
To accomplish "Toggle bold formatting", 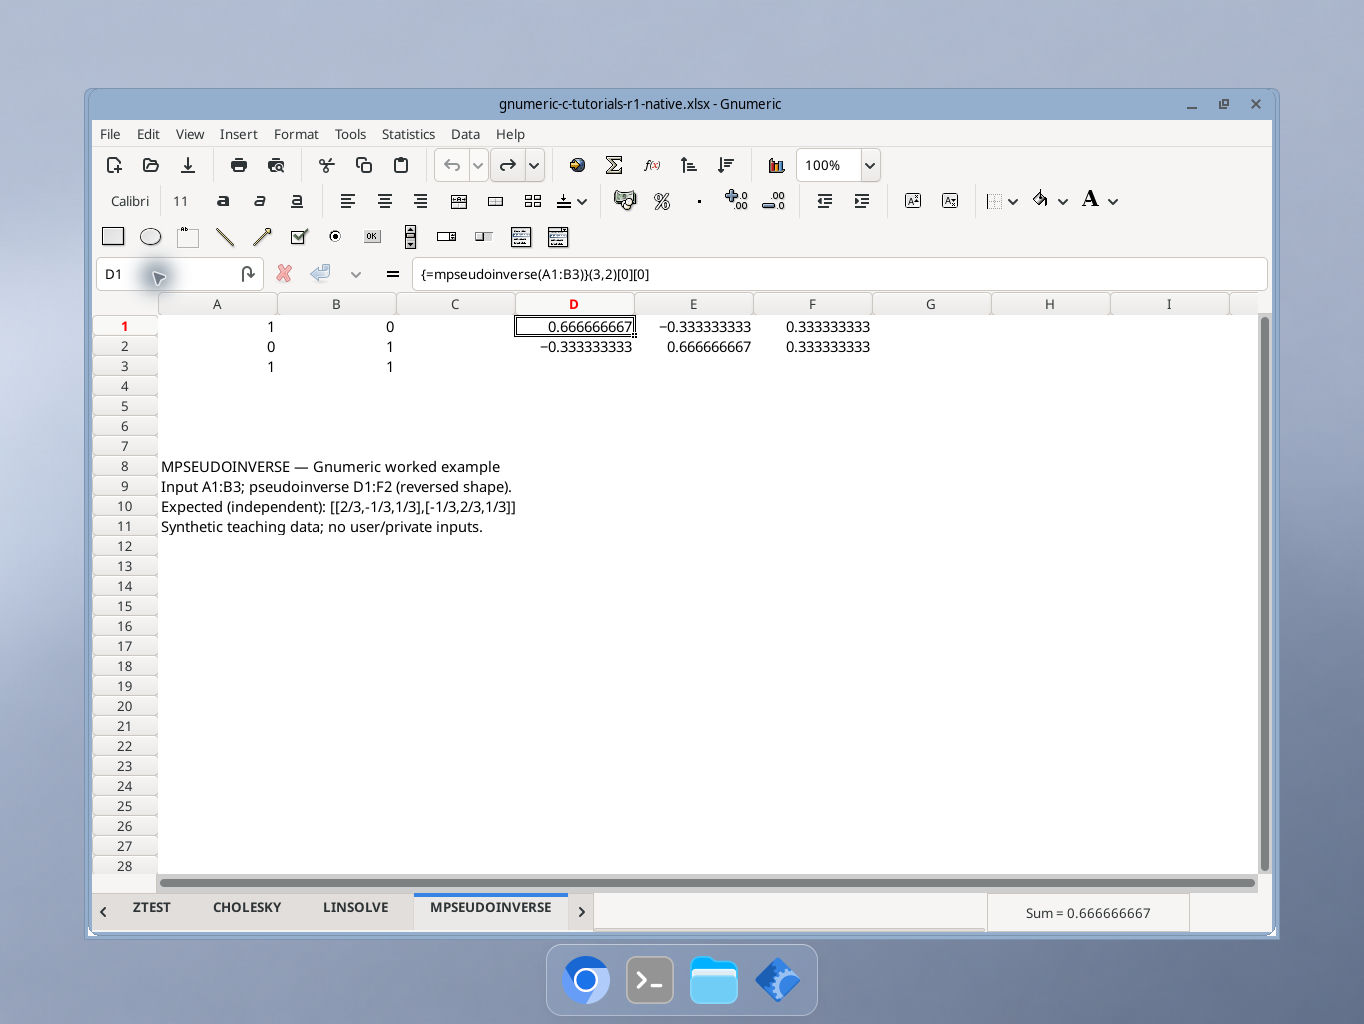I will coord(223,201).
